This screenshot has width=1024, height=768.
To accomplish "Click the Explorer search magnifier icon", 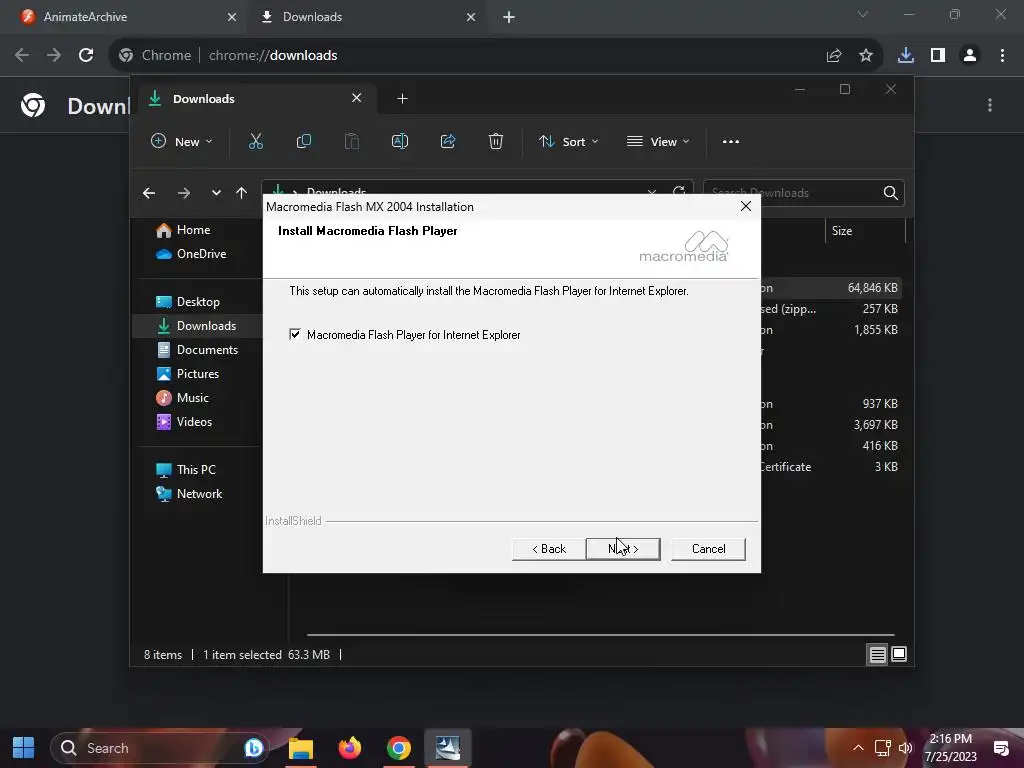I will point(890,193).
